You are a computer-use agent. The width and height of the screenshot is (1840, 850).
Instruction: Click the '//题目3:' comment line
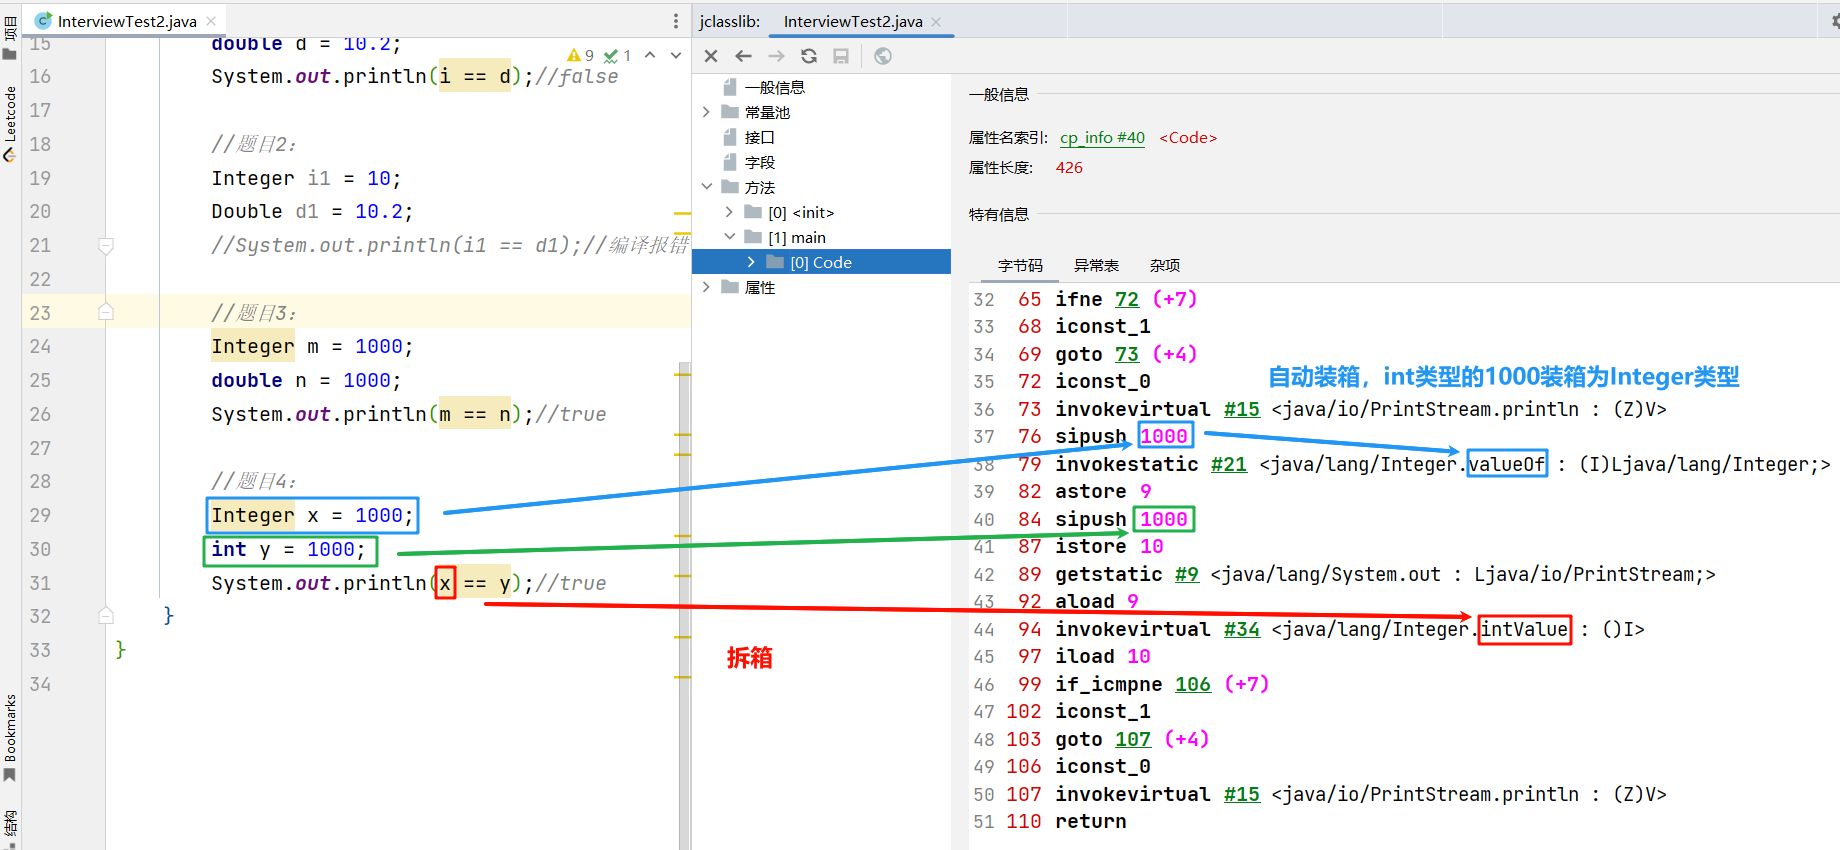tap(254, 313)
